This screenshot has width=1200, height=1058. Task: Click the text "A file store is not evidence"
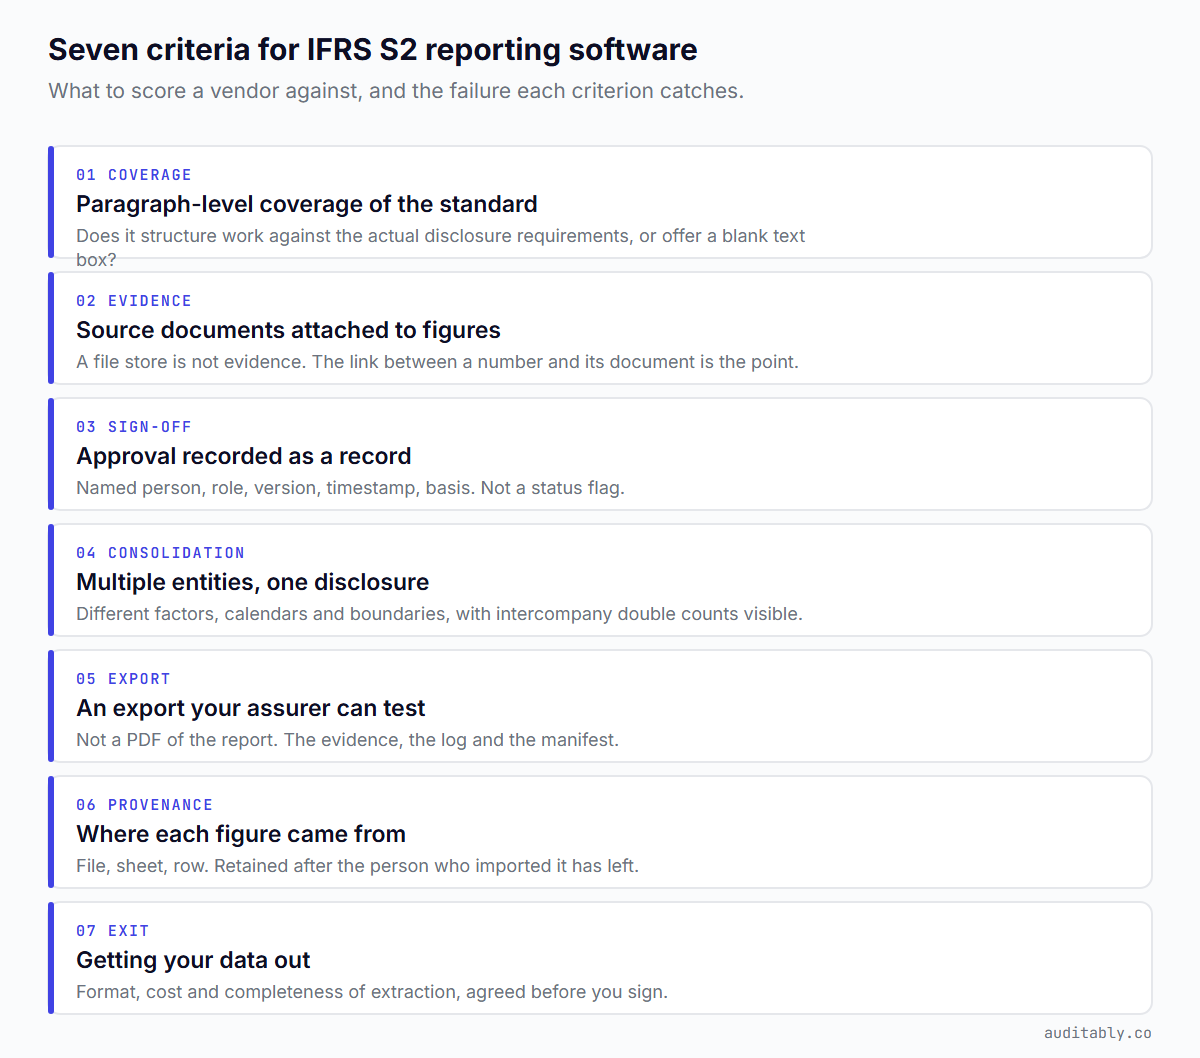point(190,362)
